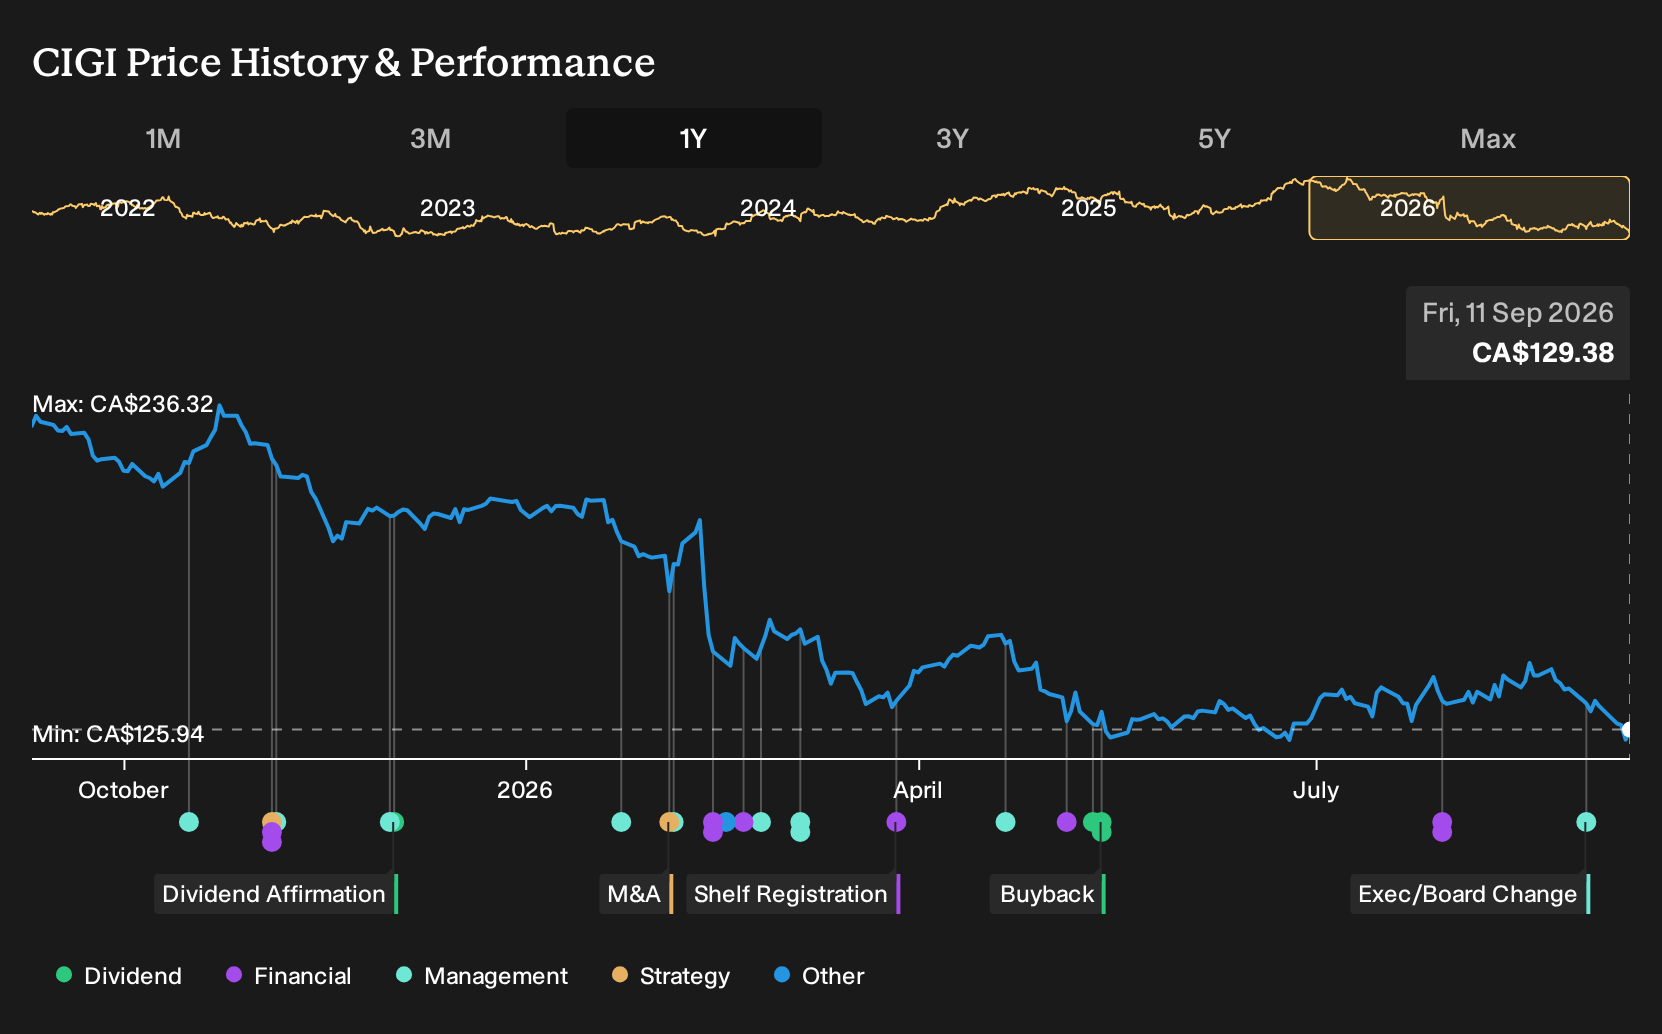Click the Fri, 11 Sep 2026 tooltip date

point(1518,313)
